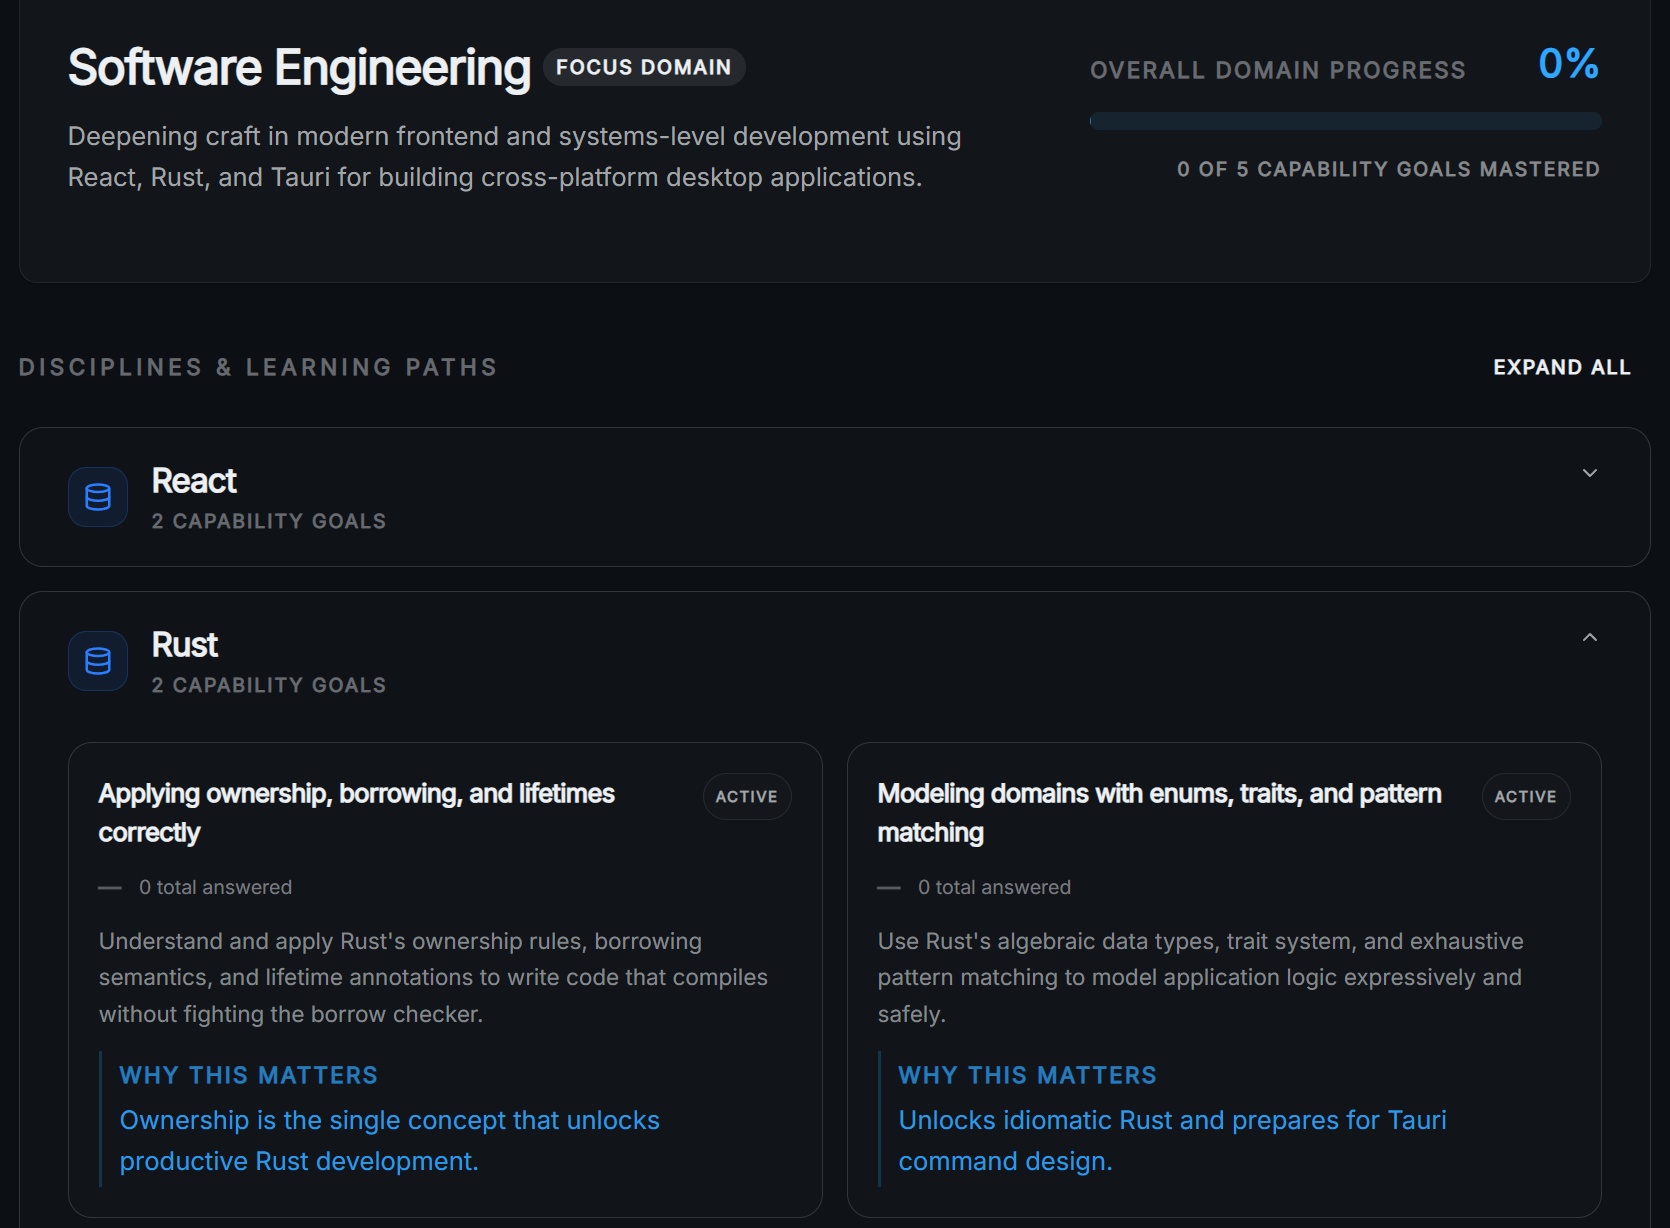Click the Rust discipline database icon
This screenshot has width=1670, height=1228.
(98, 661)
